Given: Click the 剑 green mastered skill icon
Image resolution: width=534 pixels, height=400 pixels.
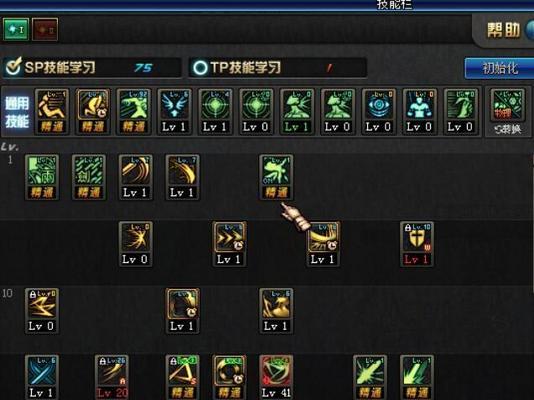Looking at the screenshot, I should (x=89, y=177).
